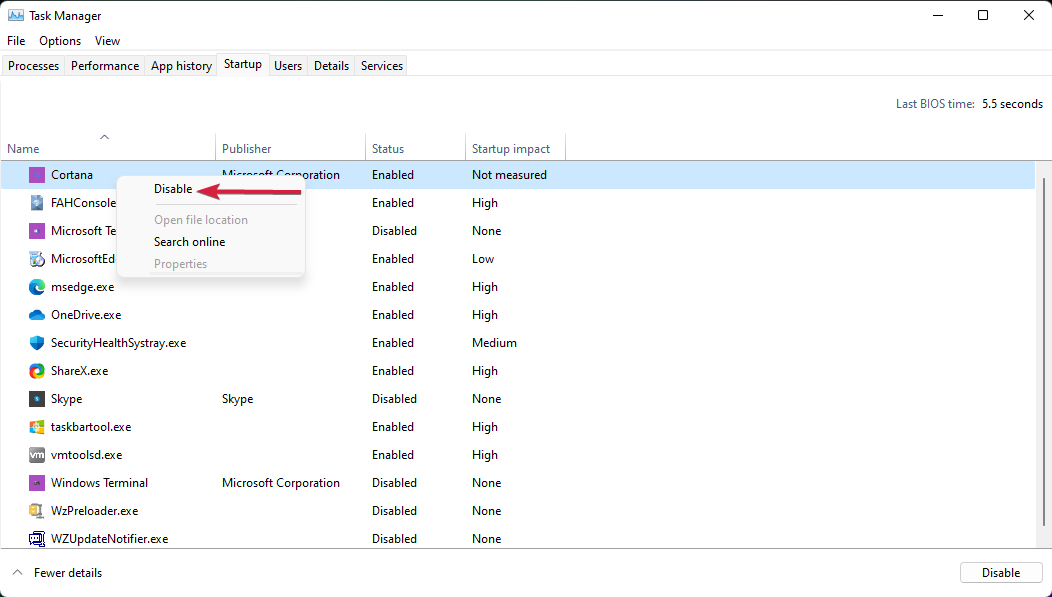
Task: Open the Options menu
Action: coord(60,41)
